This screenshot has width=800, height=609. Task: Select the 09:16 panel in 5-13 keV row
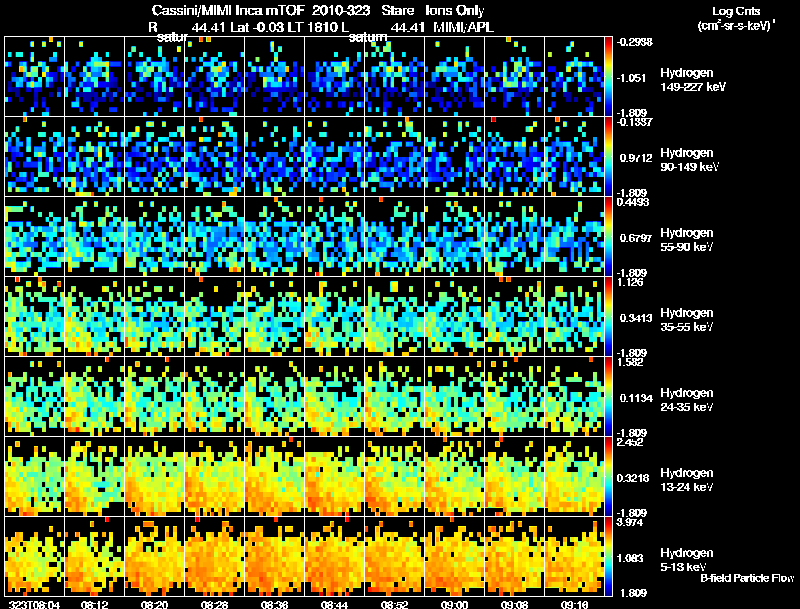[x=574, y=556]
